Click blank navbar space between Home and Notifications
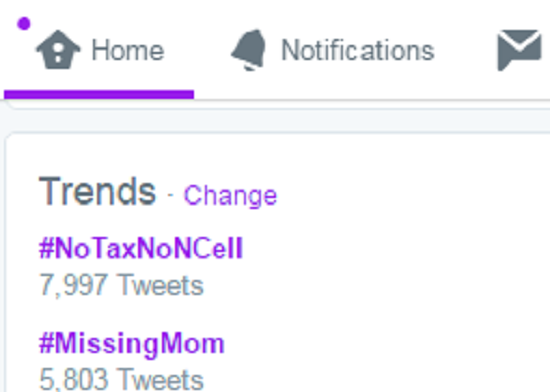 click(196, 50)
